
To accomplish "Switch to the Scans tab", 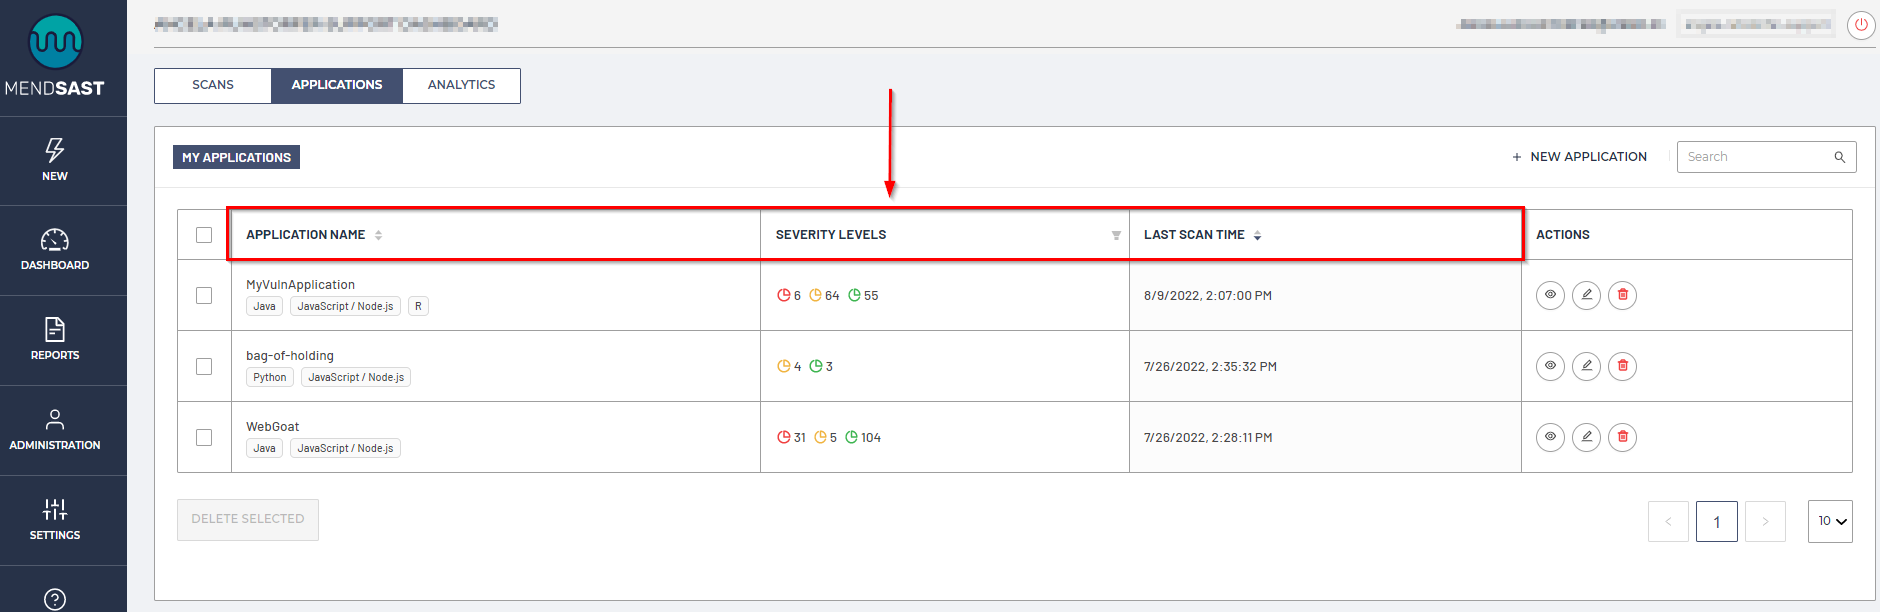I will [213, 85].
